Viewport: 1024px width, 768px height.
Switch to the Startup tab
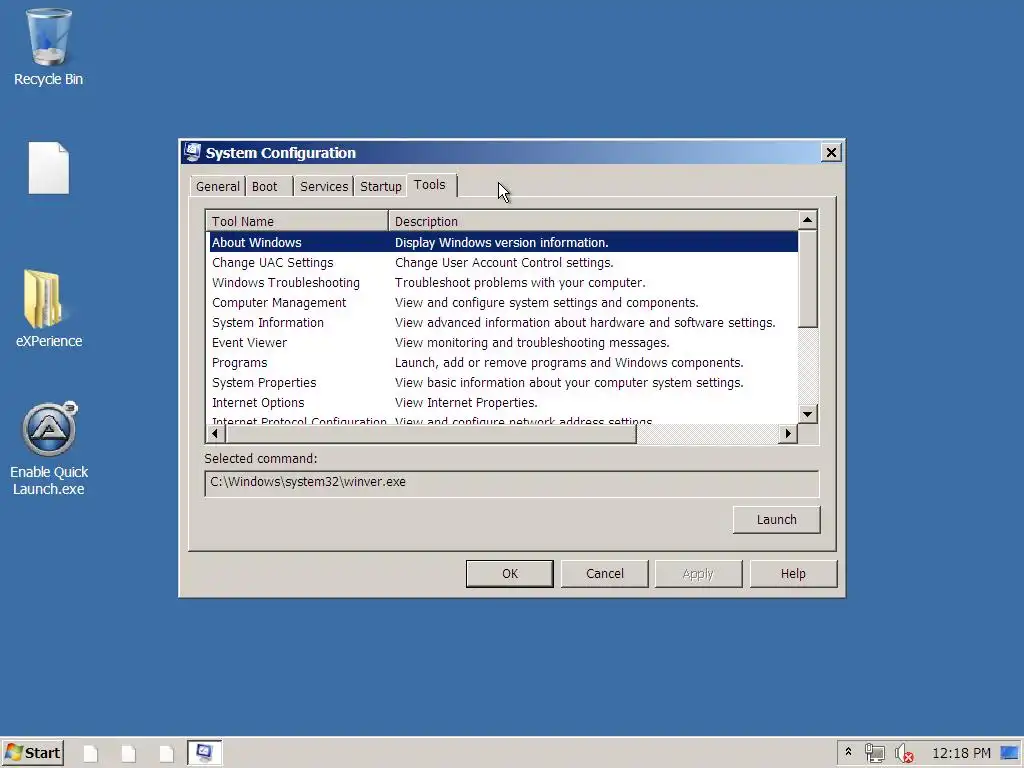pos(381,186)
